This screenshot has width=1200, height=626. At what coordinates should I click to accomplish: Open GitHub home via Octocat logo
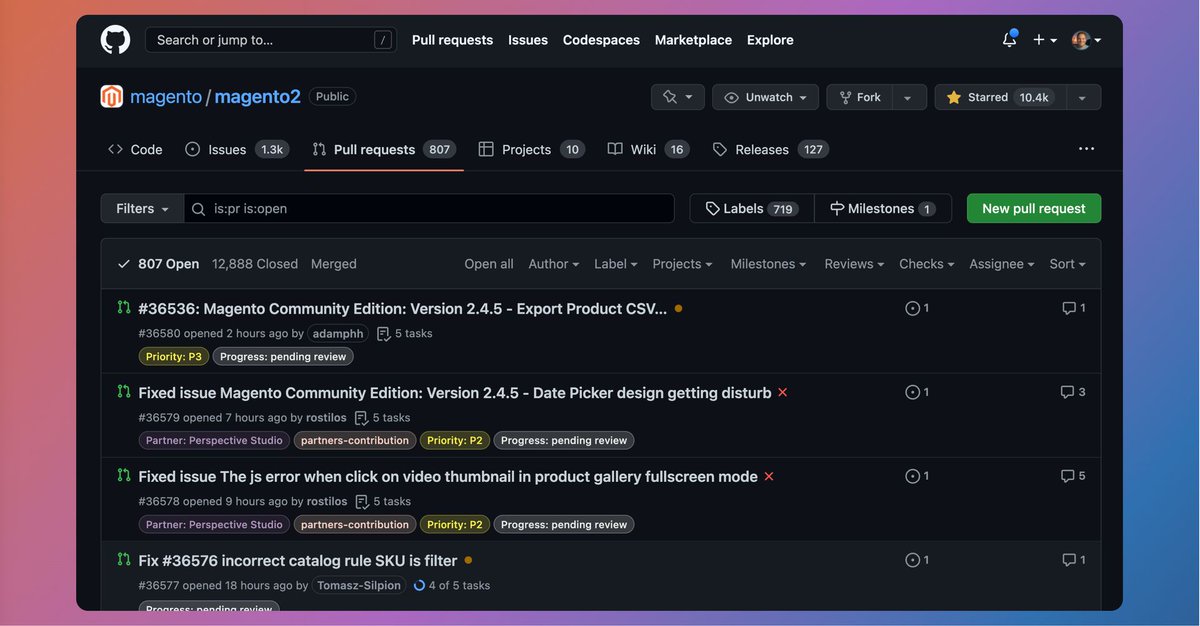pos(115,40)
